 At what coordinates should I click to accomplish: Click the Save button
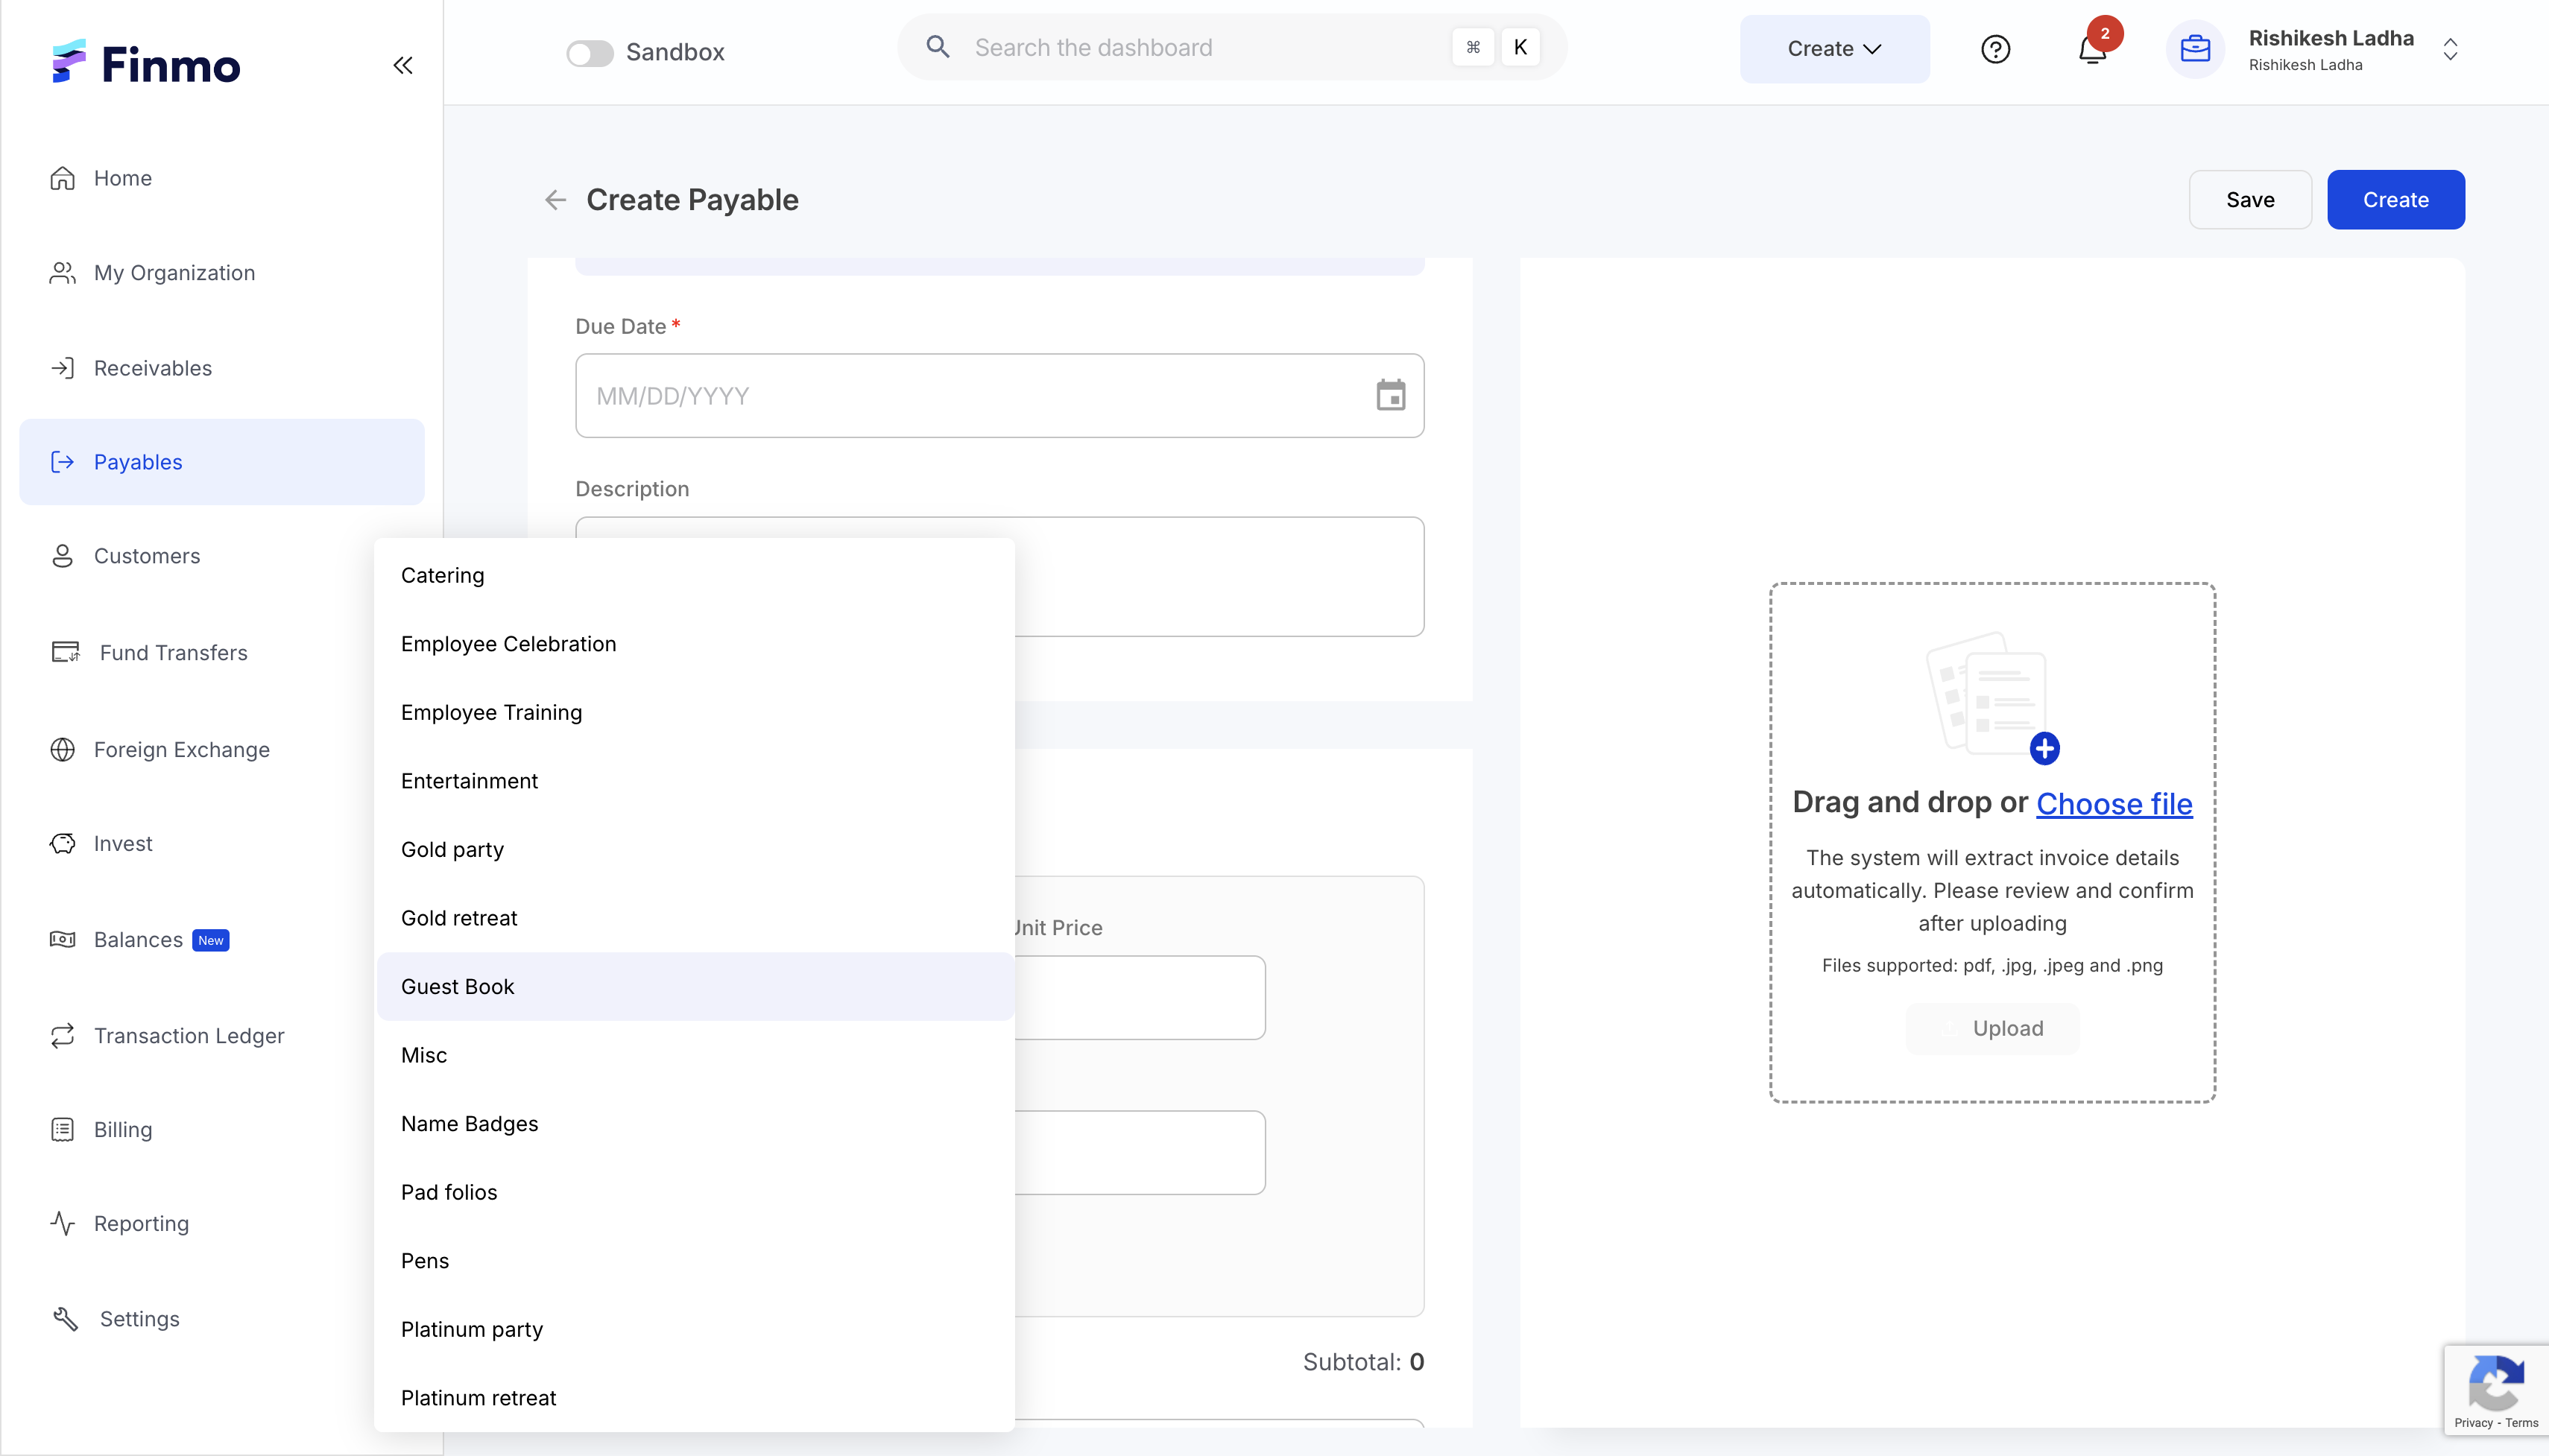coord(2250,200)
